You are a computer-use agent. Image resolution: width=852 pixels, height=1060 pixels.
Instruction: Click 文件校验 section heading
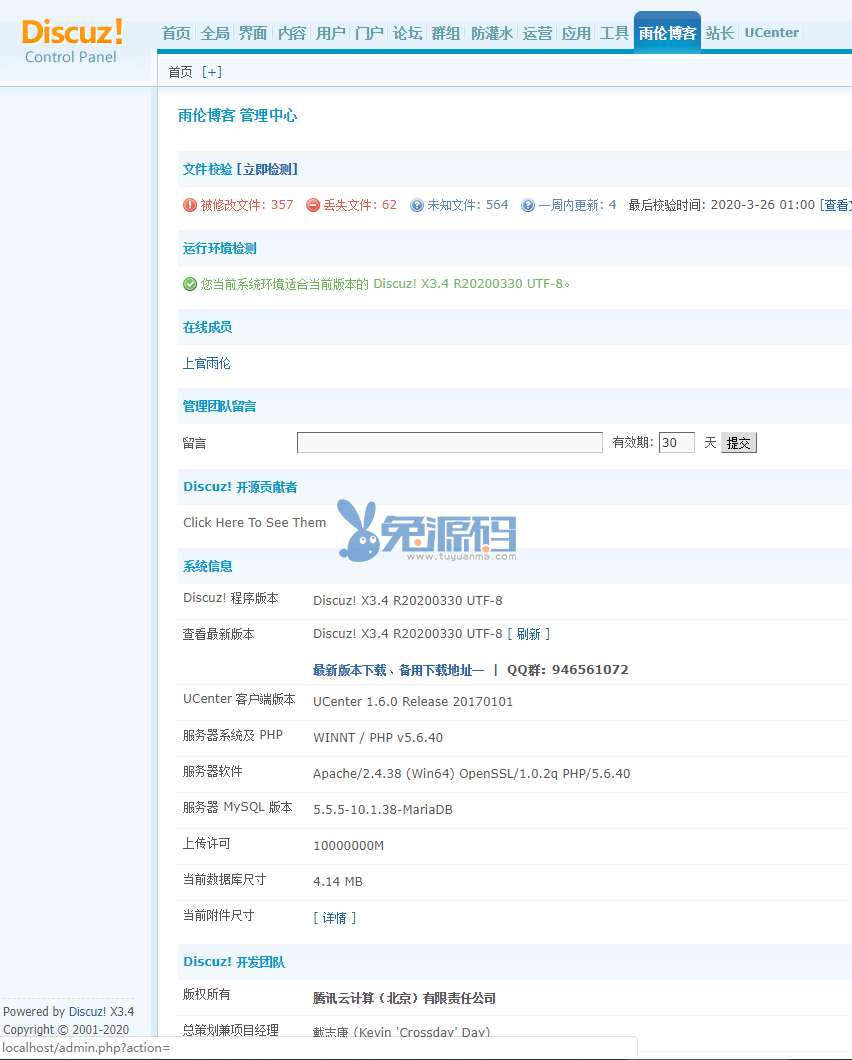(x=208, y=169)
